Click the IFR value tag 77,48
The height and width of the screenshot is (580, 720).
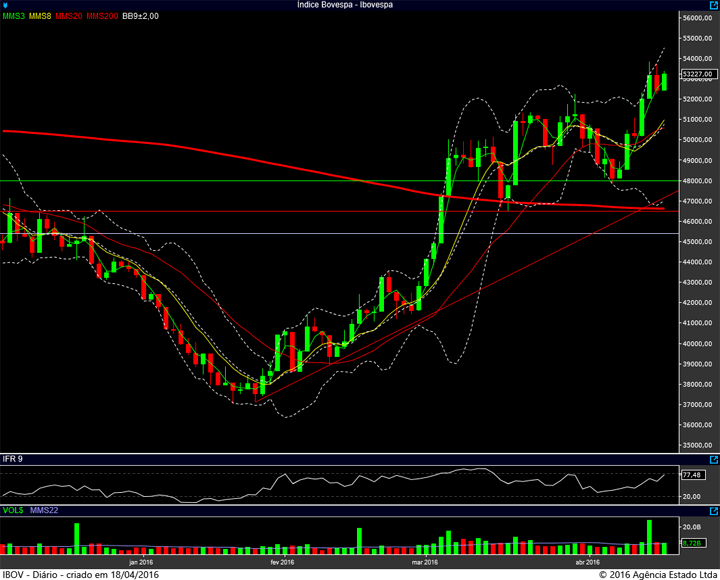point(693,475)
